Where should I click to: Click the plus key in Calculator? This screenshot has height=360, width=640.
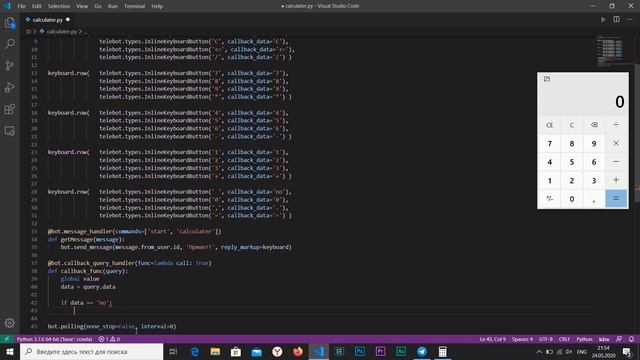616,180
